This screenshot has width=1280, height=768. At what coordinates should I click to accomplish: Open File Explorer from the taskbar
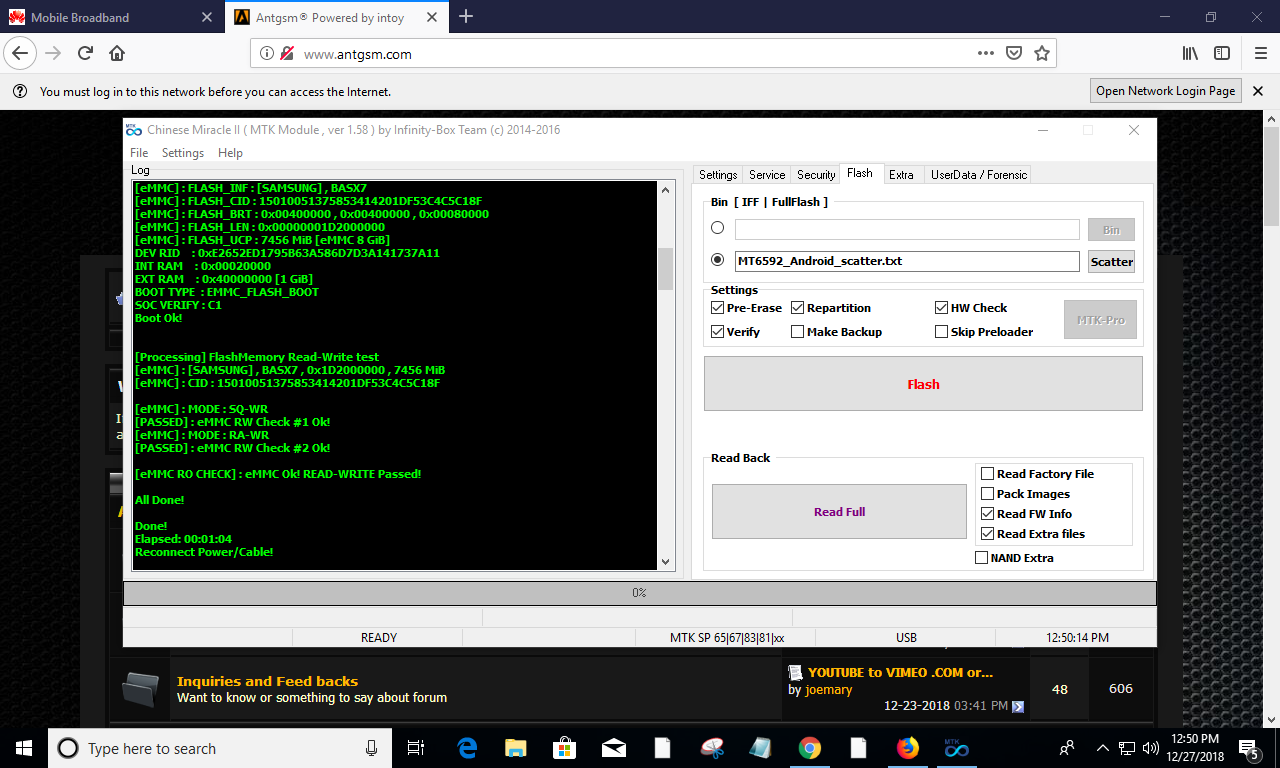516,748
